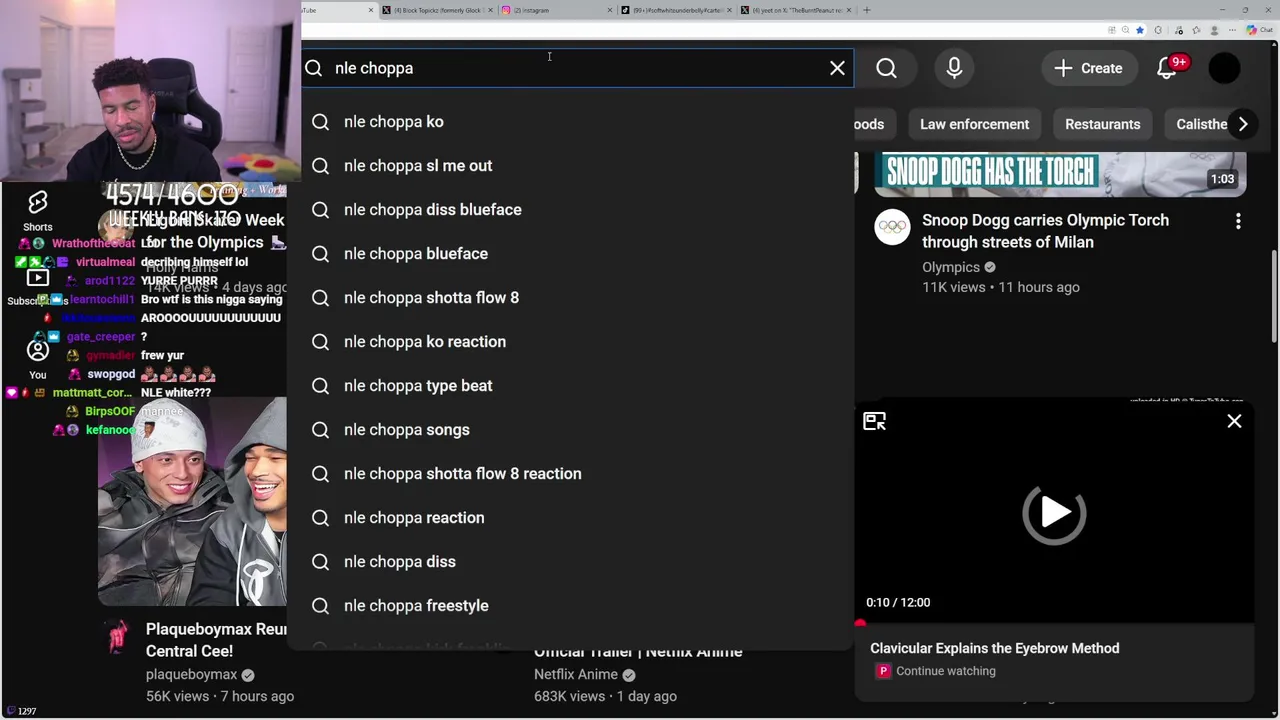
Task: Expand miniplayer to full watch page
Action: [874, 421]
